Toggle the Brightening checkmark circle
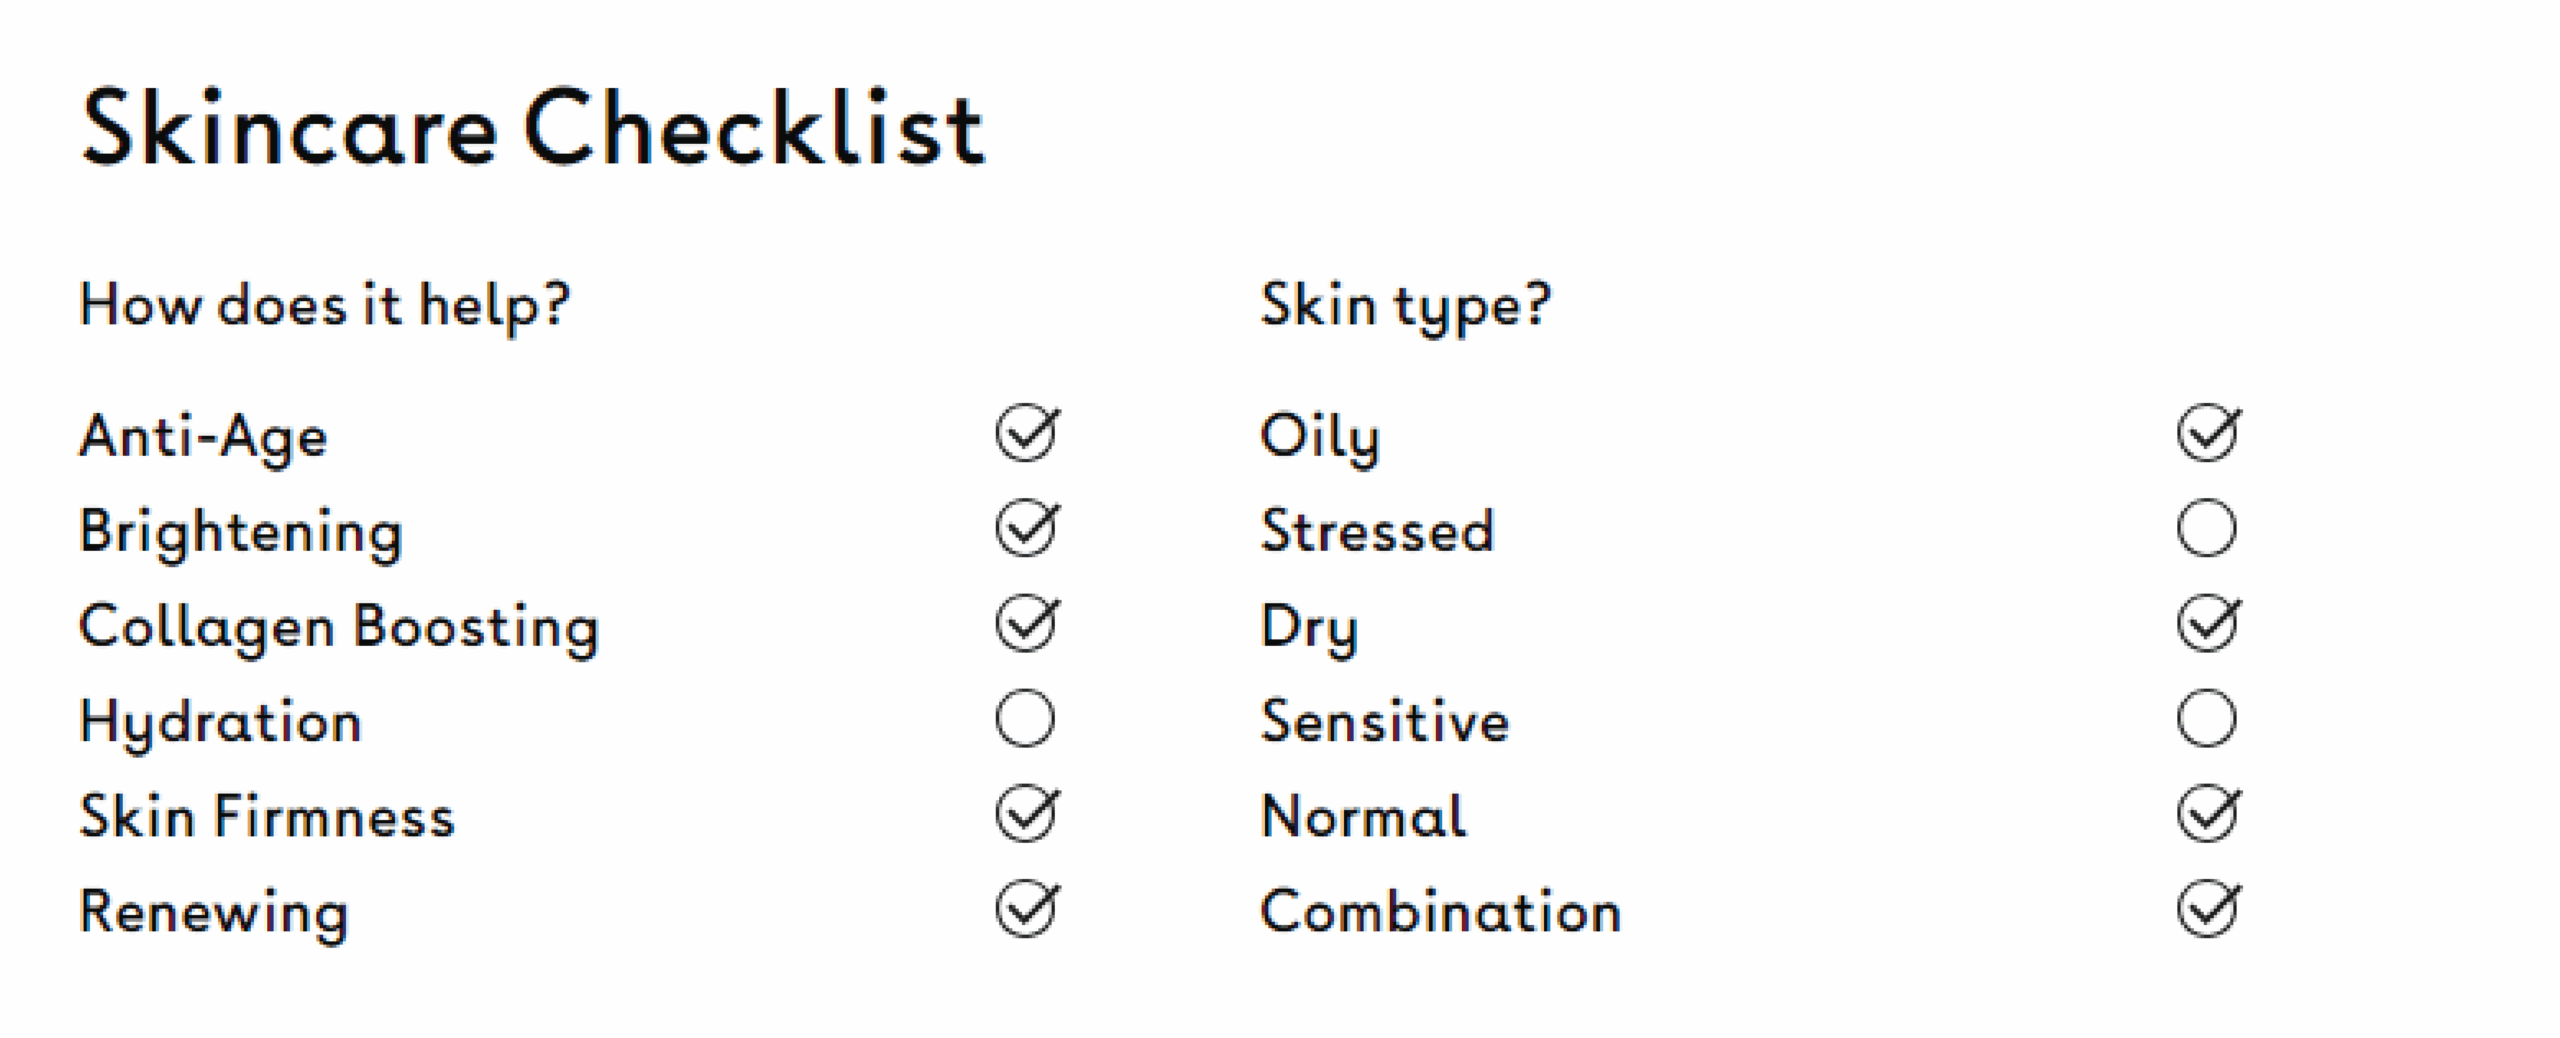The image size is (2560, 1038). tap(1026, 528)
